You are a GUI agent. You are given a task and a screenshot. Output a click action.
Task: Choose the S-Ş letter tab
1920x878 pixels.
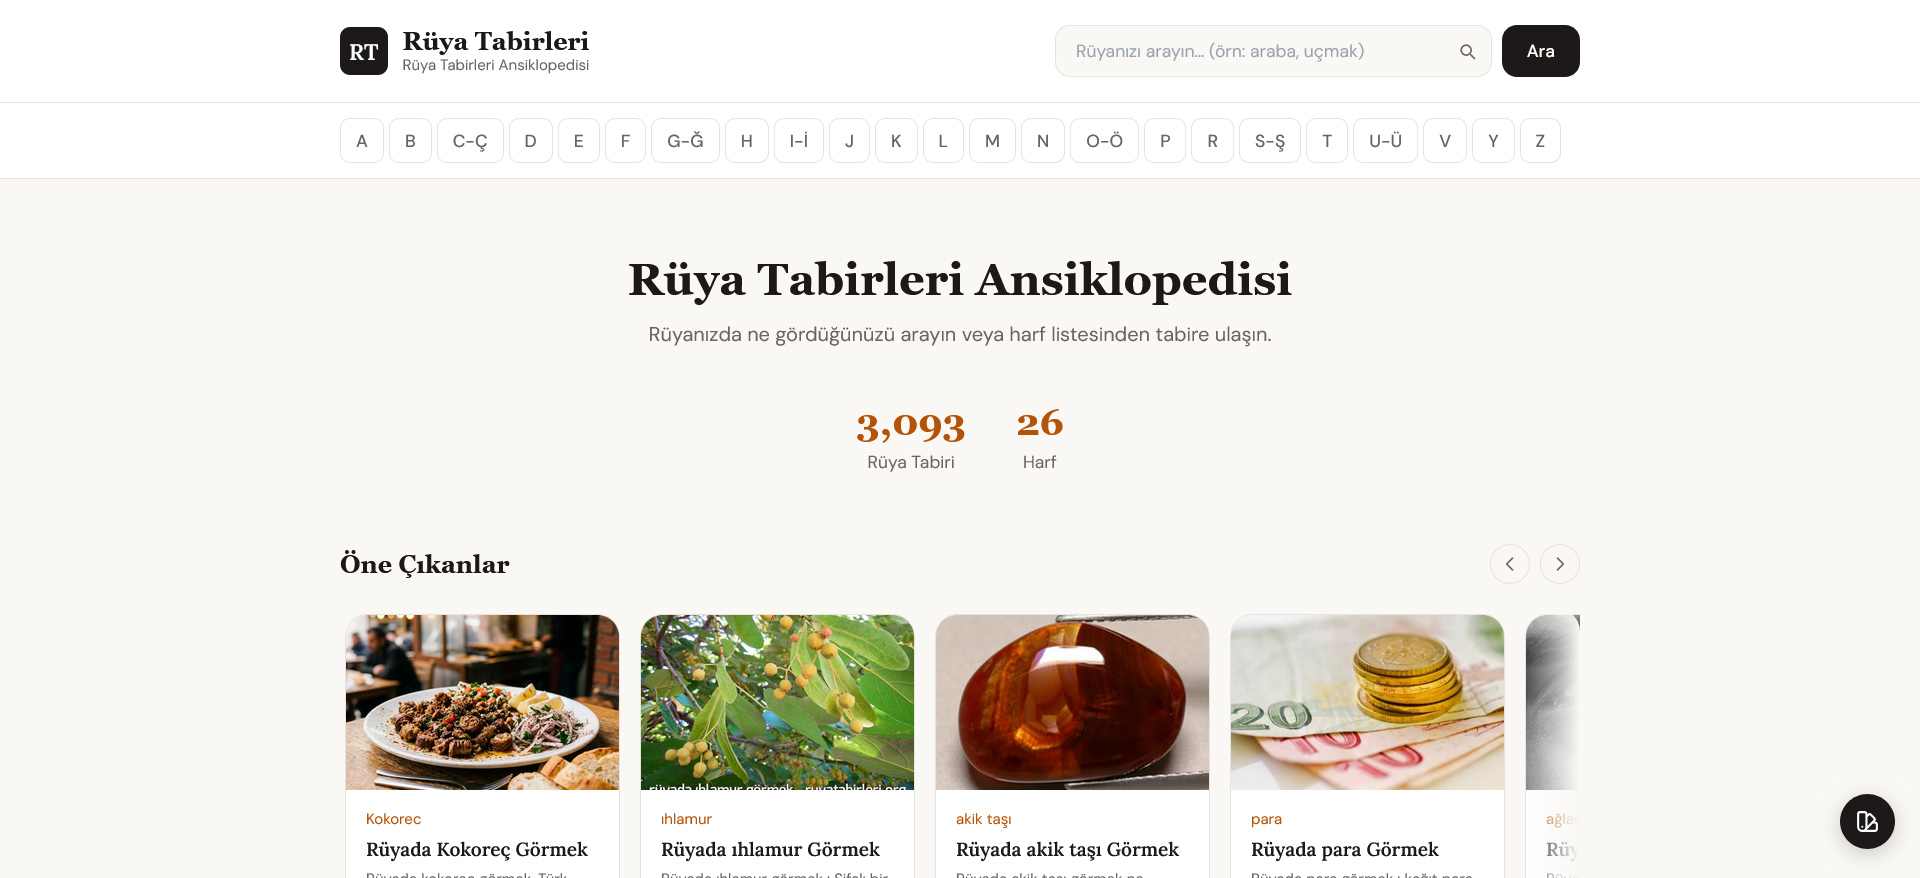coord(1270,141)
